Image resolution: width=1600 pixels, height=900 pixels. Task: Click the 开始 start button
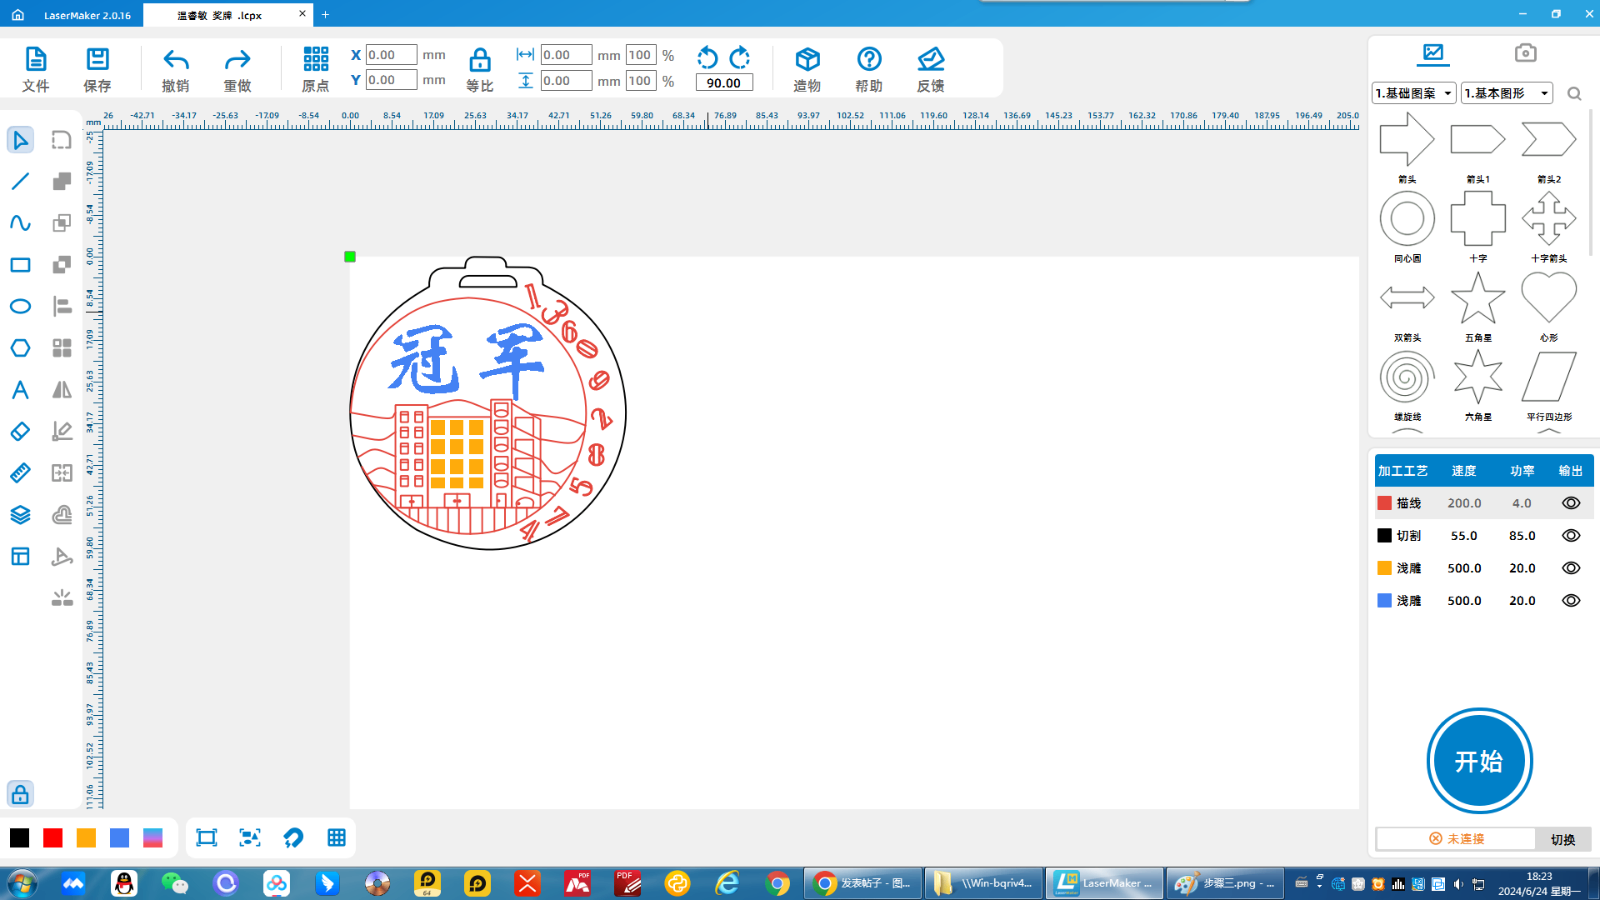[x=1479, y=761]
